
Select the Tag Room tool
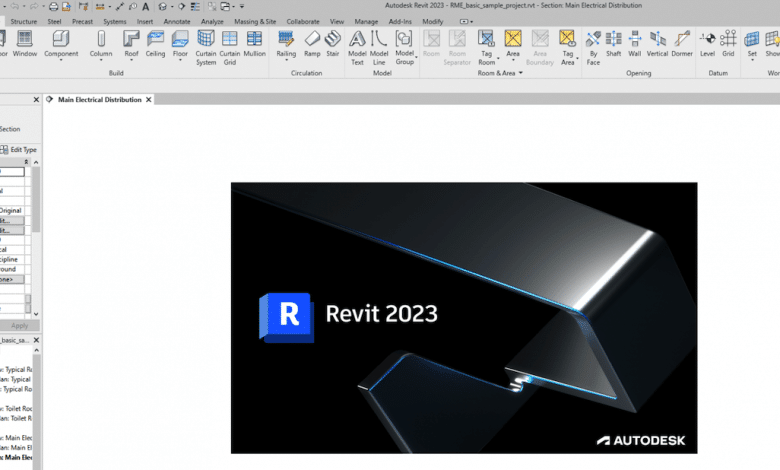[487, 48]
